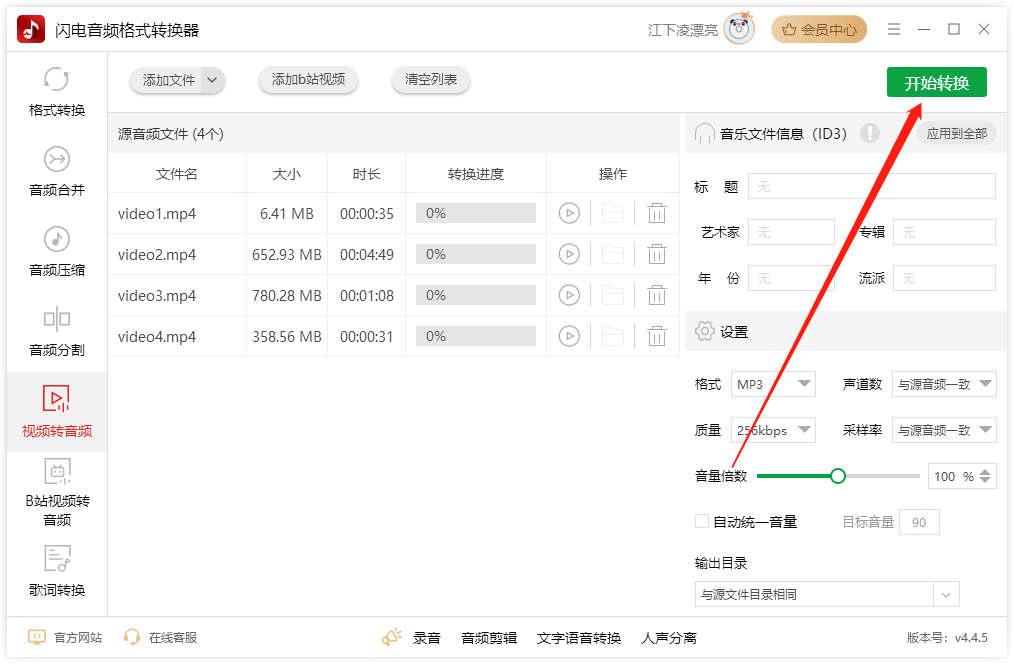Select the 音频压缩 compression tool
The width and height of the screenshot is (1014, 664).
click(x=57, y=251)
